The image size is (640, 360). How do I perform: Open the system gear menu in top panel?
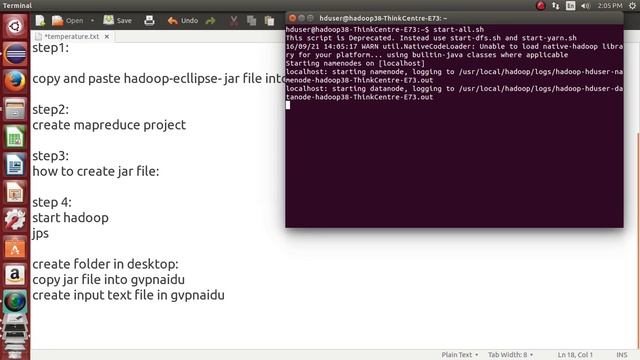(x=632, y=5)
